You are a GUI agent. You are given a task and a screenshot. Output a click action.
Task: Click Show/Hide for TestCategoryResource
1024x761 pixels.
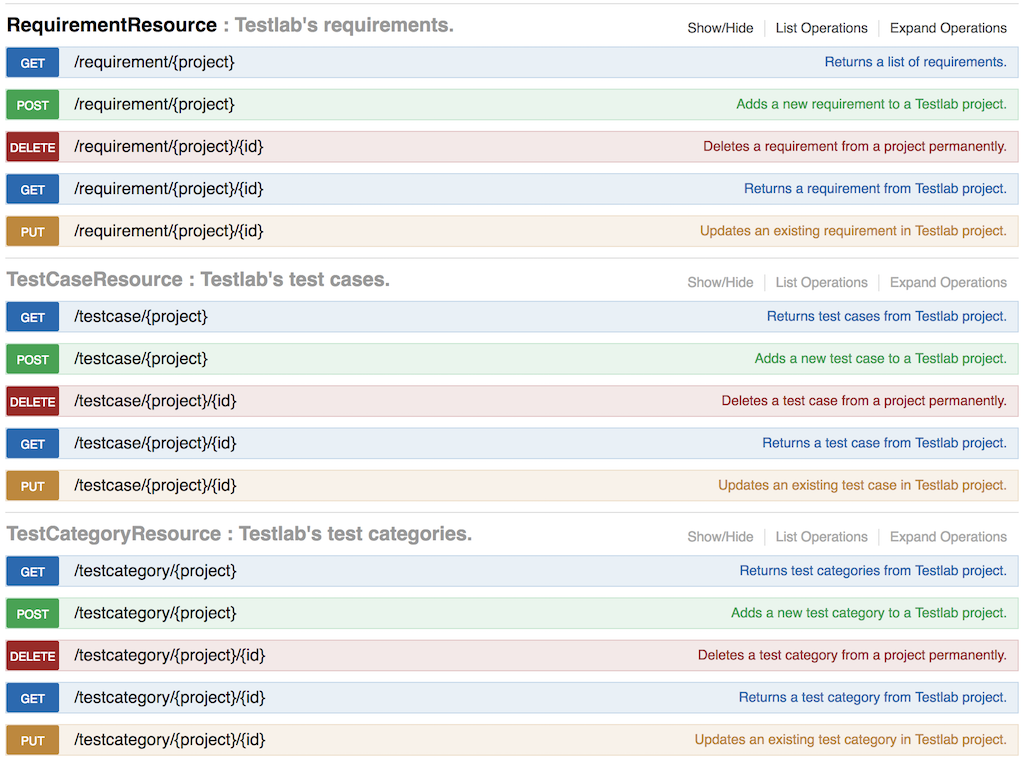(720, 537)
